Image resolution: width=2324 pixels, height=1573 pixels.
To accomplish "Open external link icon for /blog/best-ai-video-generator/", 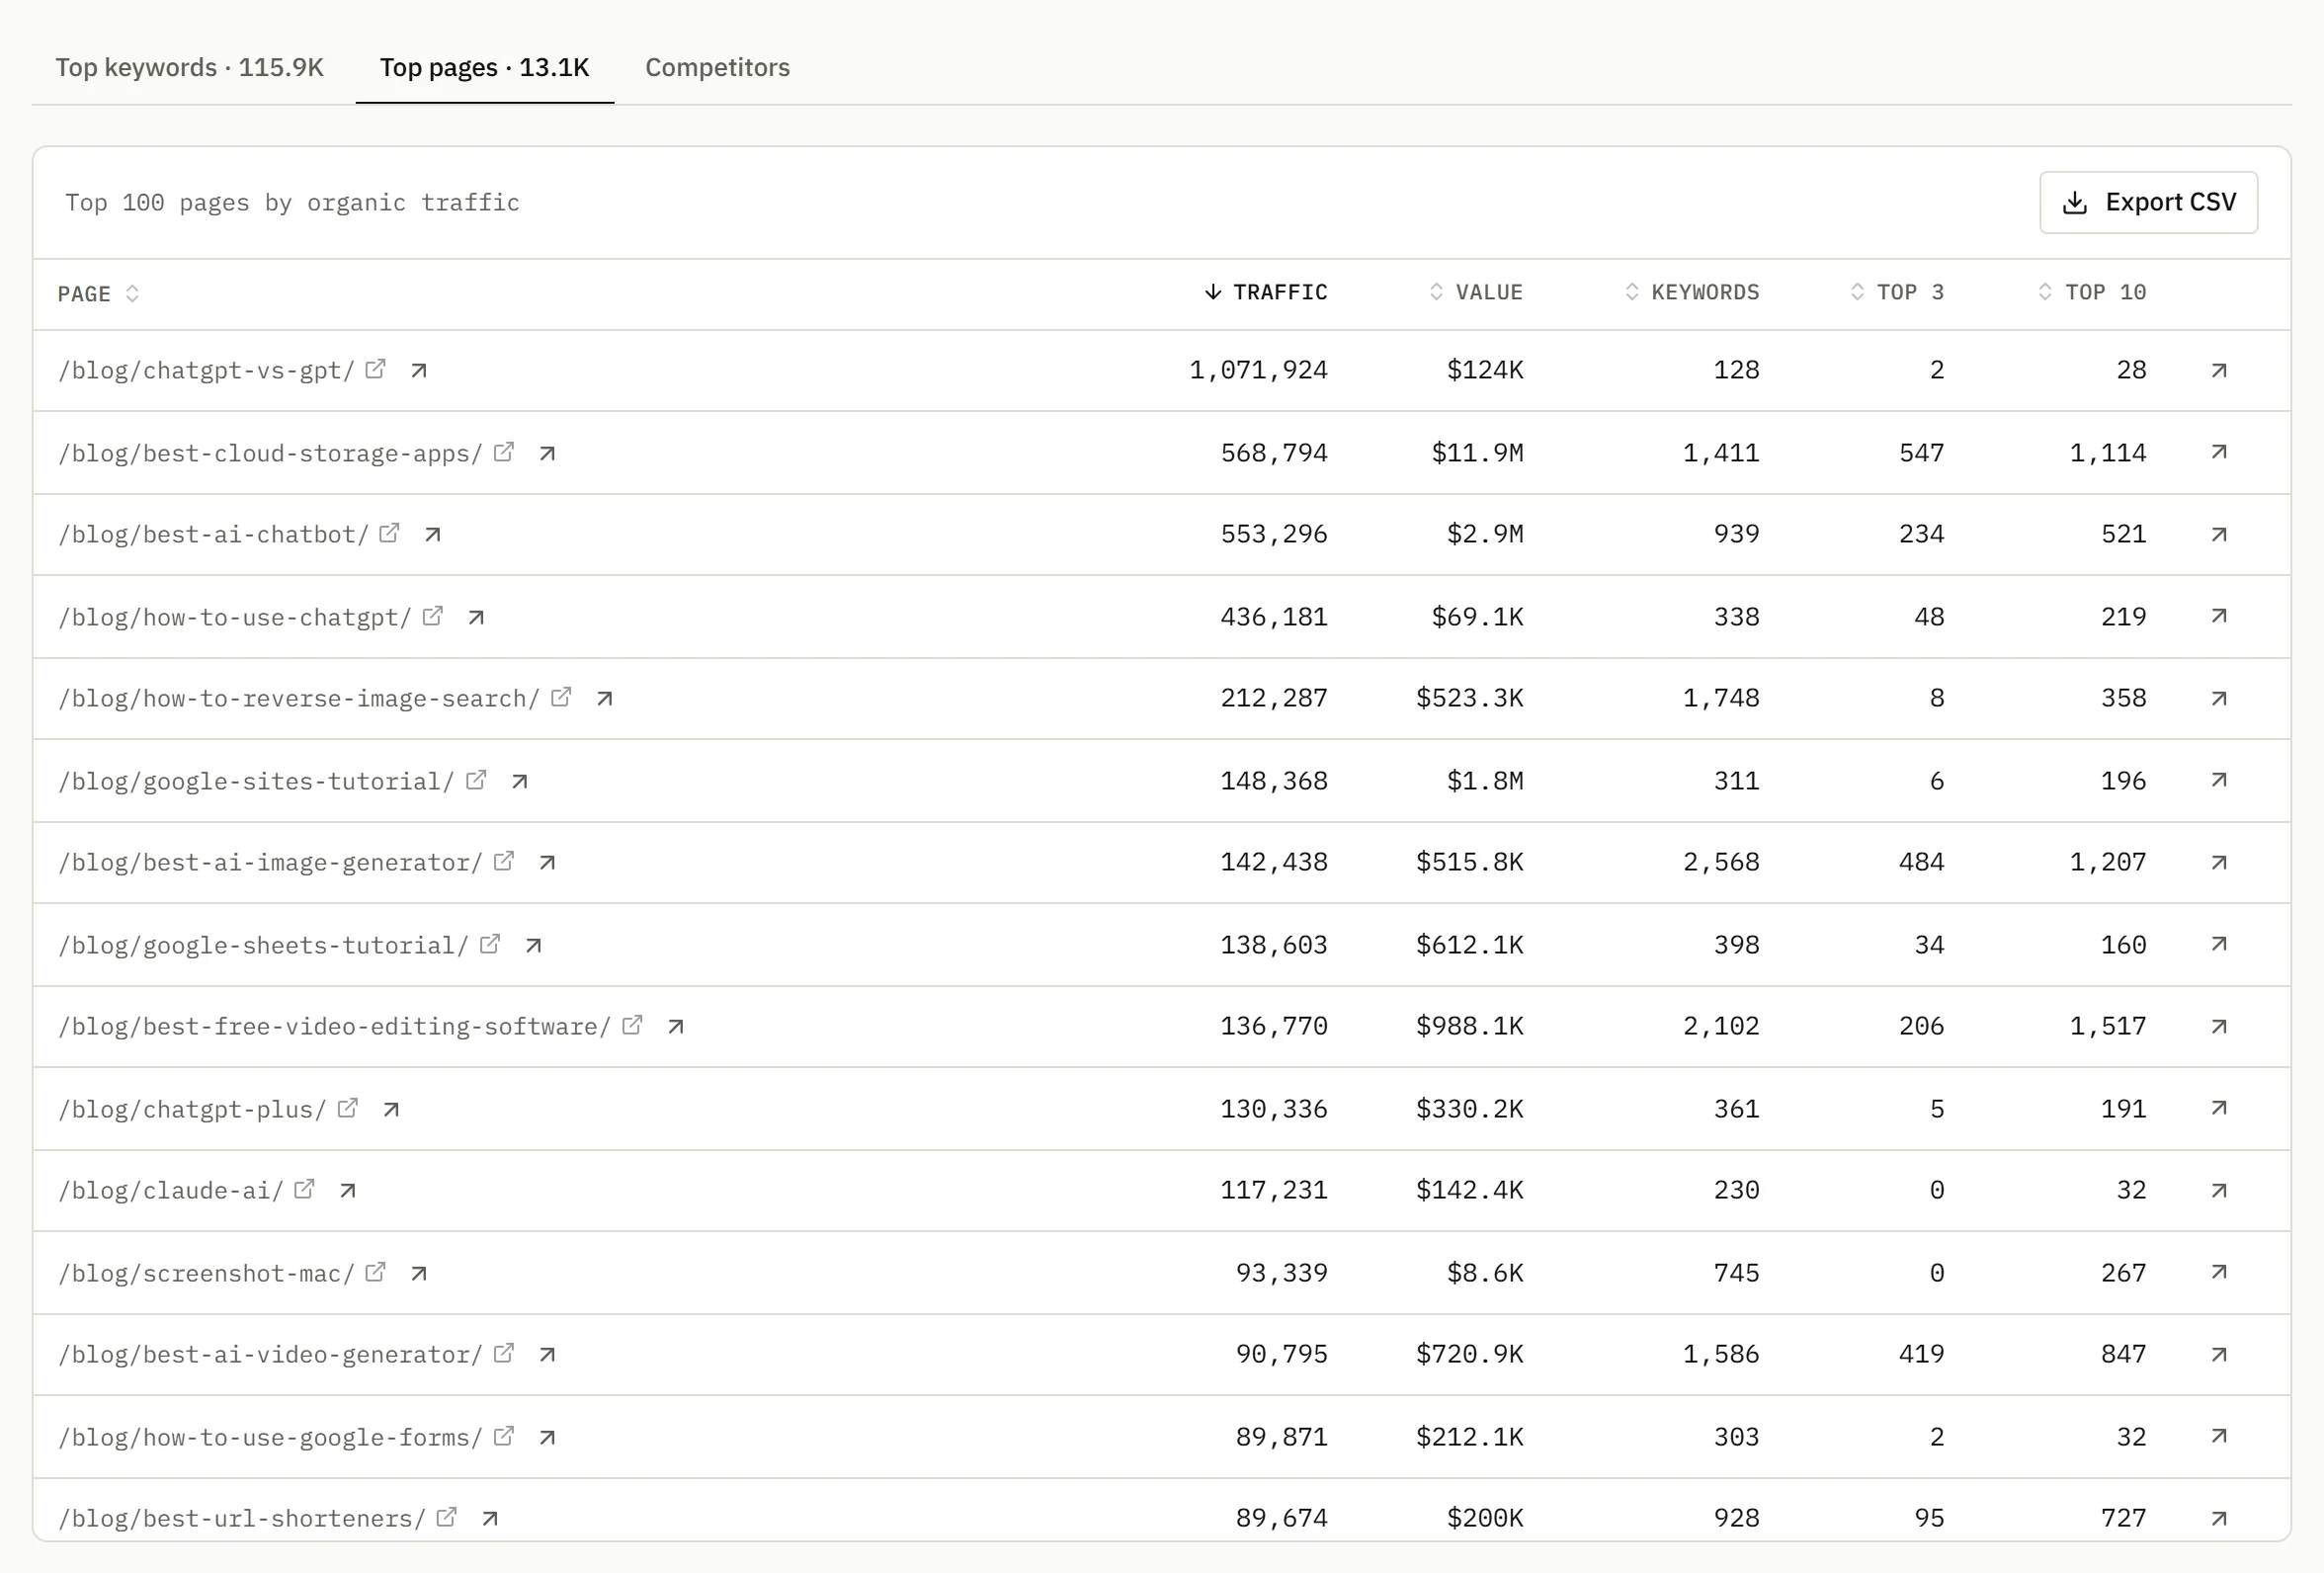I will pyautogui.click(x=504, y=1353).
